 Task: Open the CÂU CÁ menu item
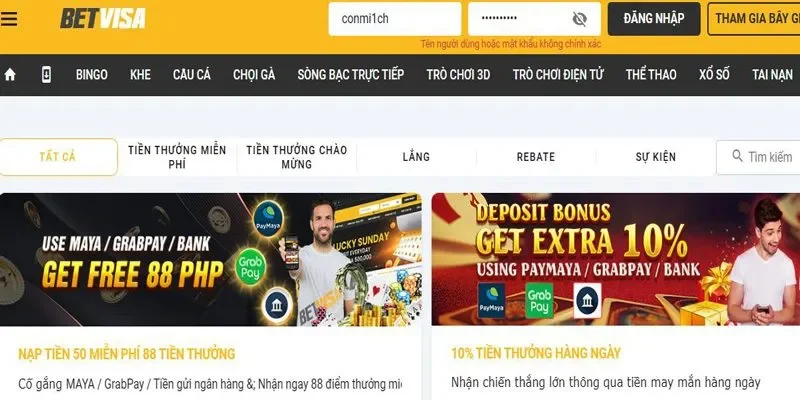191,75
